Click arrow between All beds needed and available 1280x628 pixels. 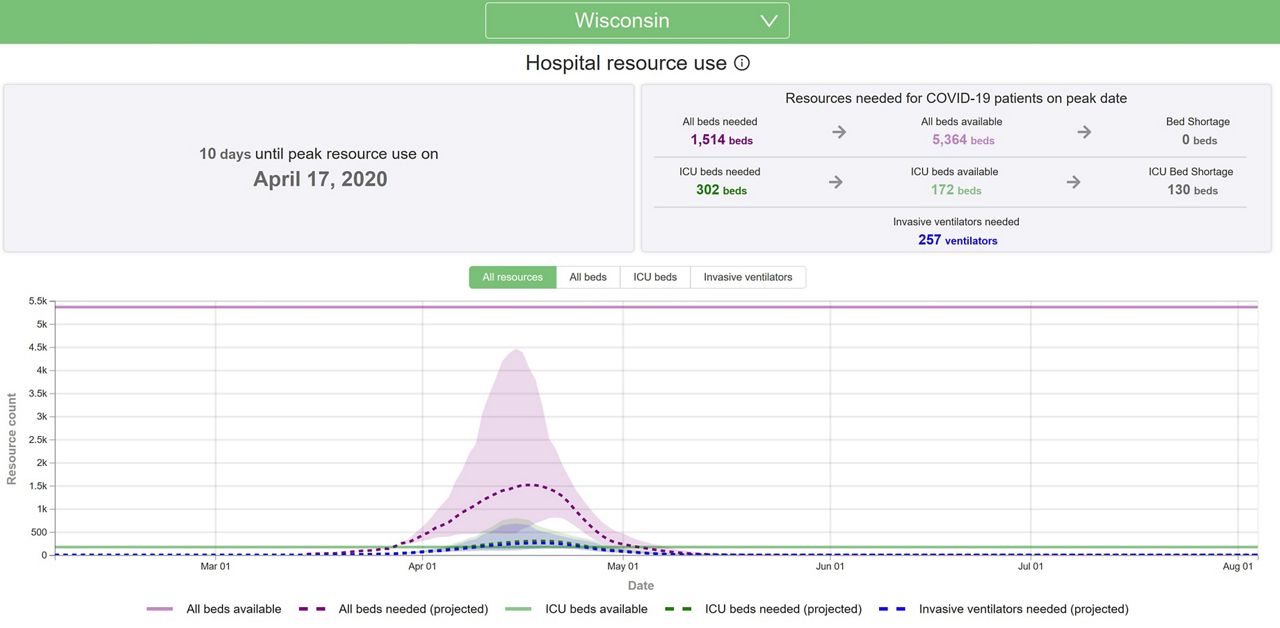click(x=839, y=132)
